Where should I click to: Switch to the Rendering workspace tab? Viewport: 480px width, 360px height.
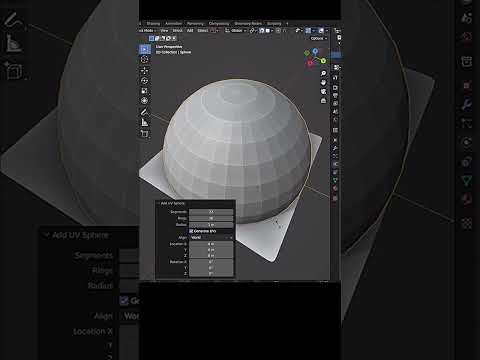[195, 23]
